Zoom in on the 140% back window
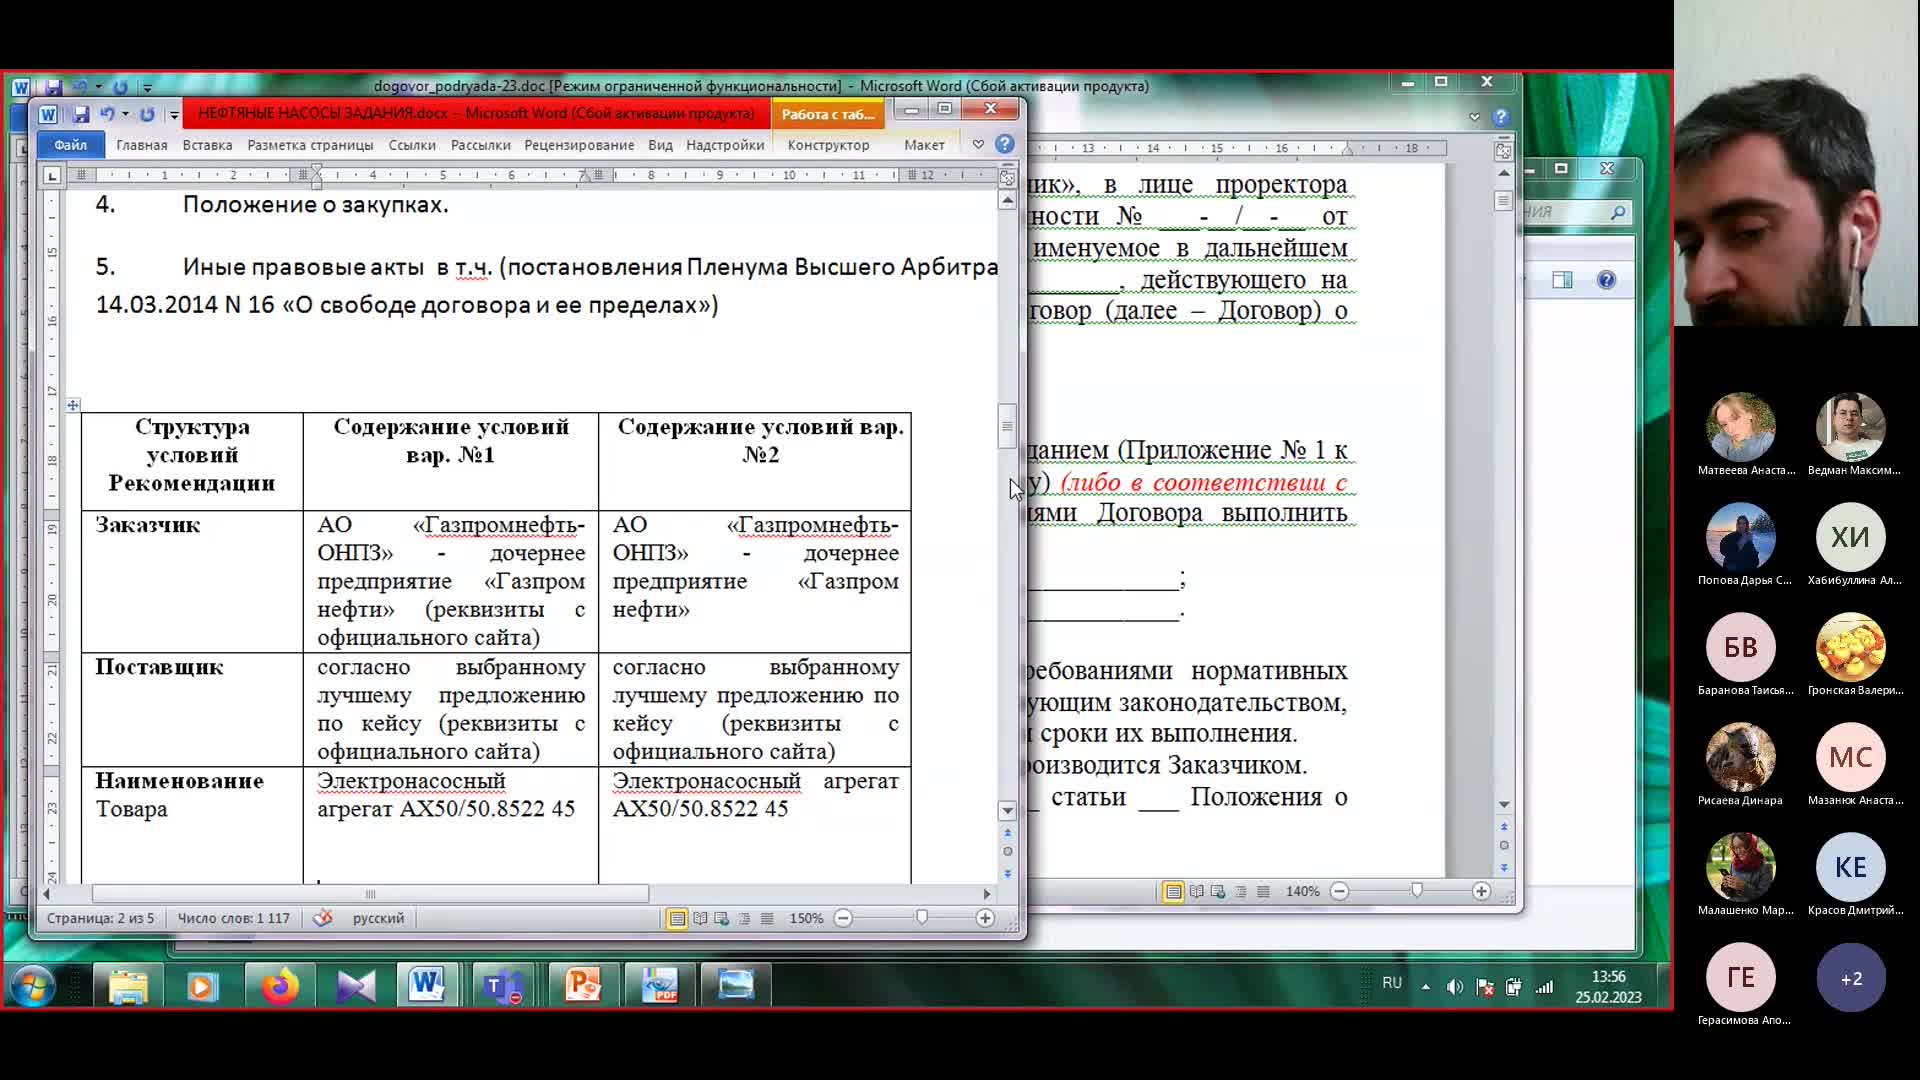Image resolution: width=1920 pixels, height=1080 pixels. tap(1481, 891)
